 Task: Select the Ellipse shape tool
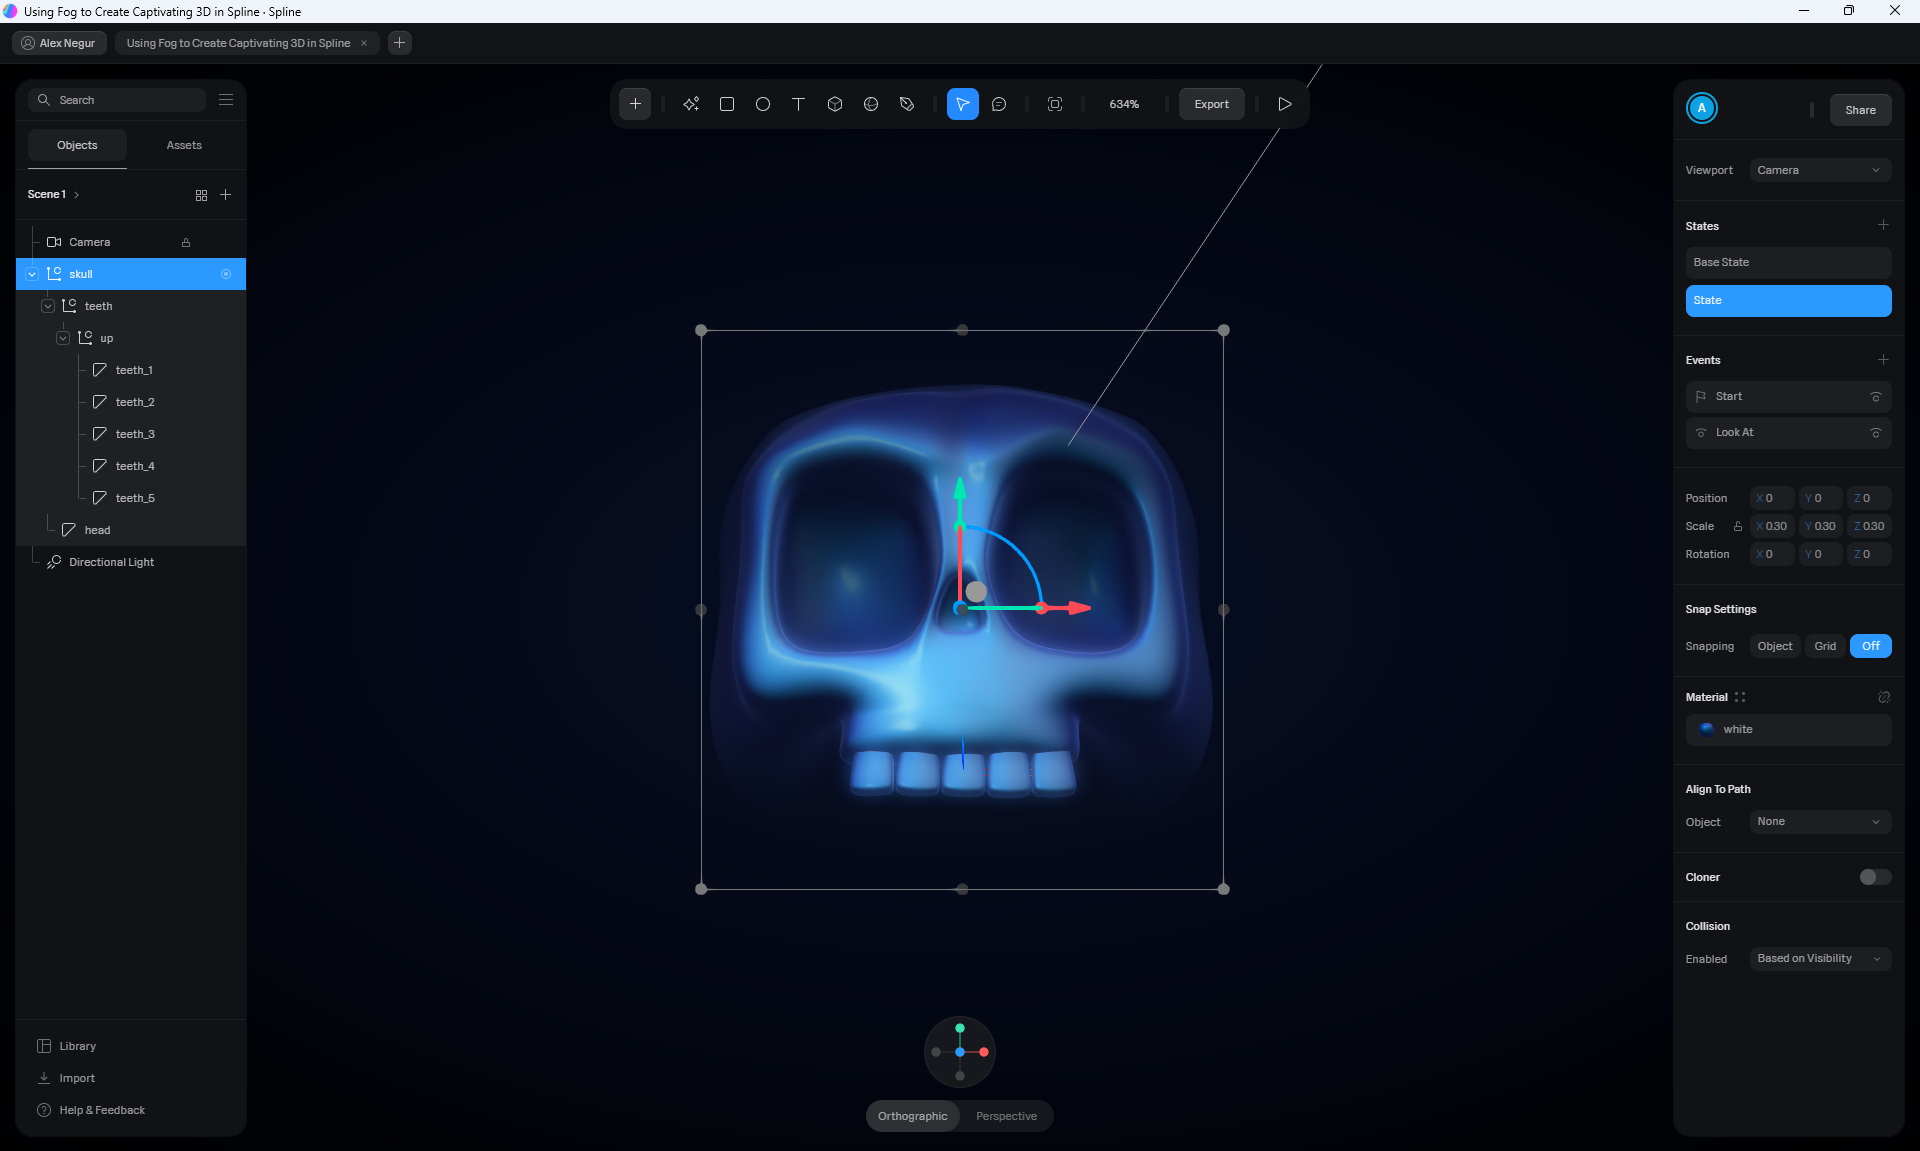click(763, 104)
